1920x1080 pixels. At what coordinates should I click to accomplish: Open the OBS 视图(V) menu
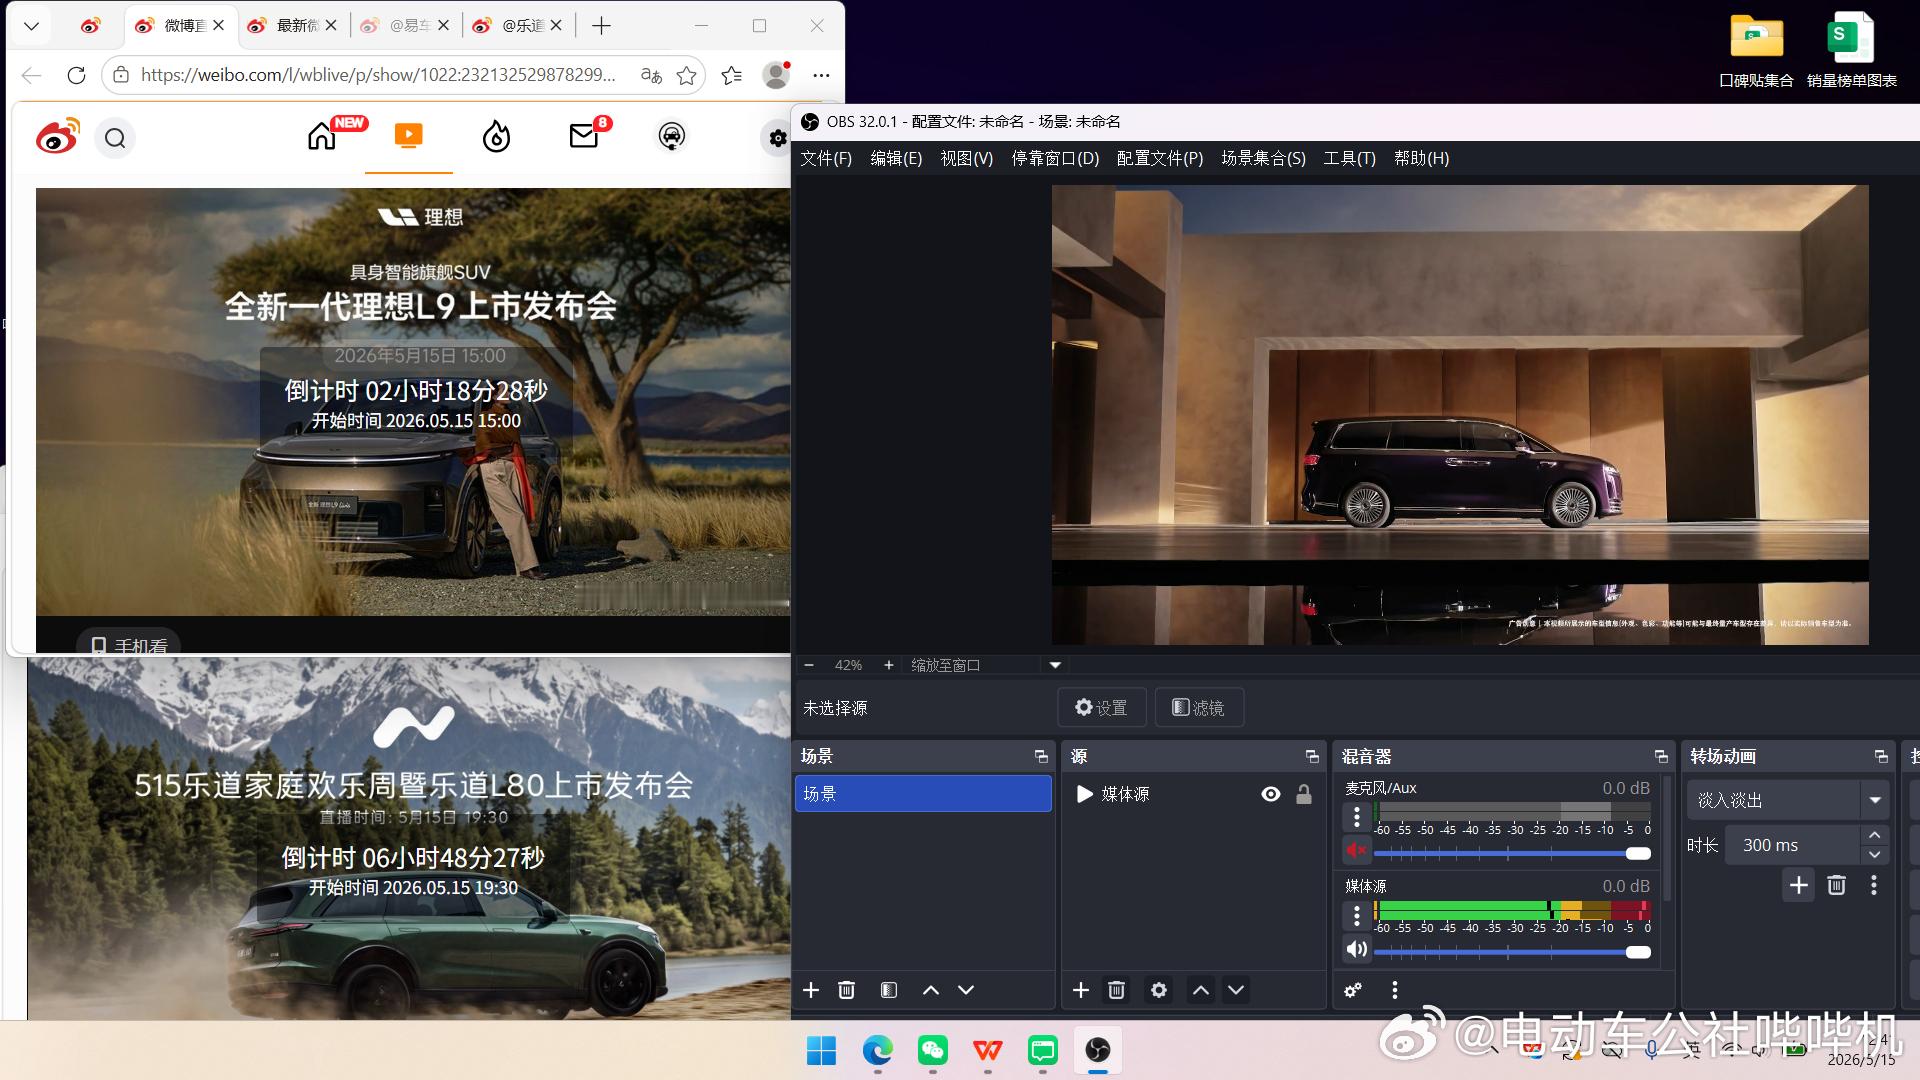coord(967,158)
